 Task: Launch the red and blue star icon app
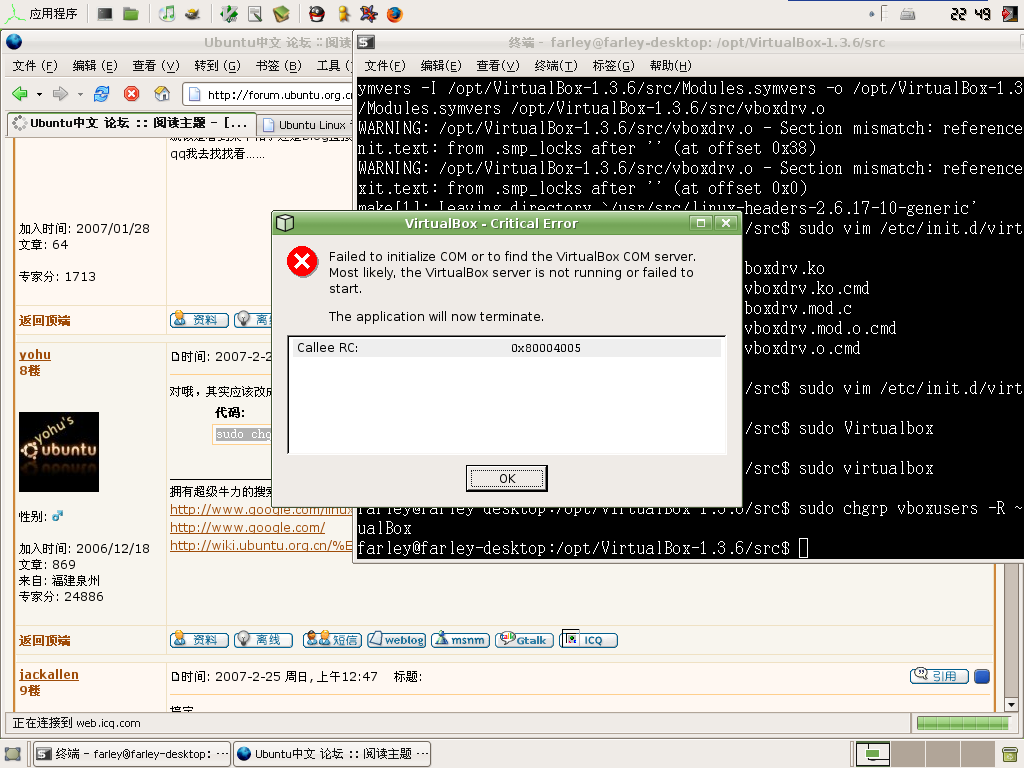click(368, 14)
